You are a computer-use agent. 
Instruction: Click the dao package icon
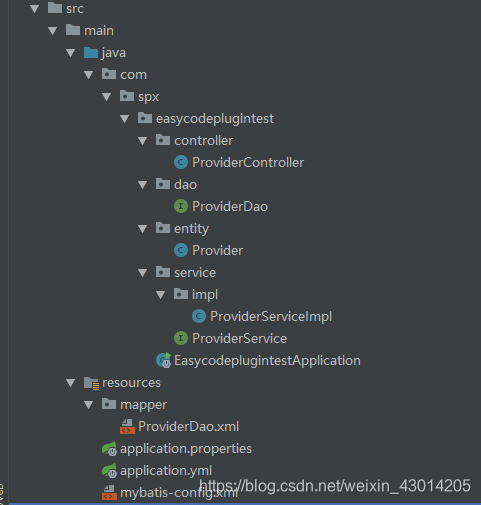click(163, 184)
